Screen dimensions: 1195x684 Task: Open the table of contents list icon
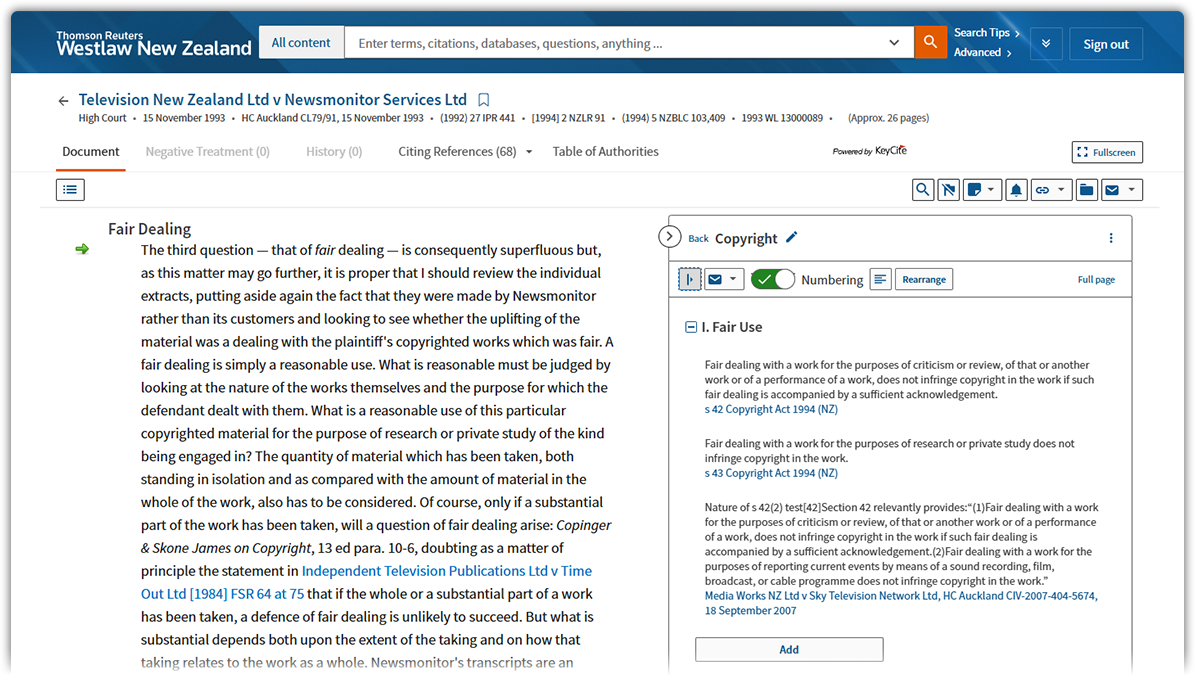pos(70,189)
